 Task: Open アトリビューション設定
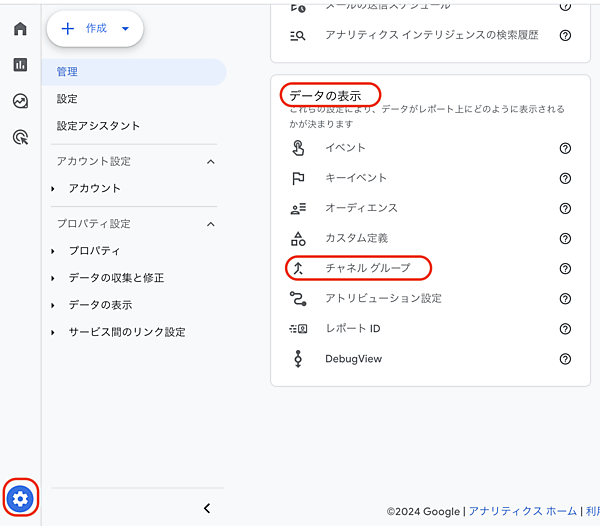[383, 298]
